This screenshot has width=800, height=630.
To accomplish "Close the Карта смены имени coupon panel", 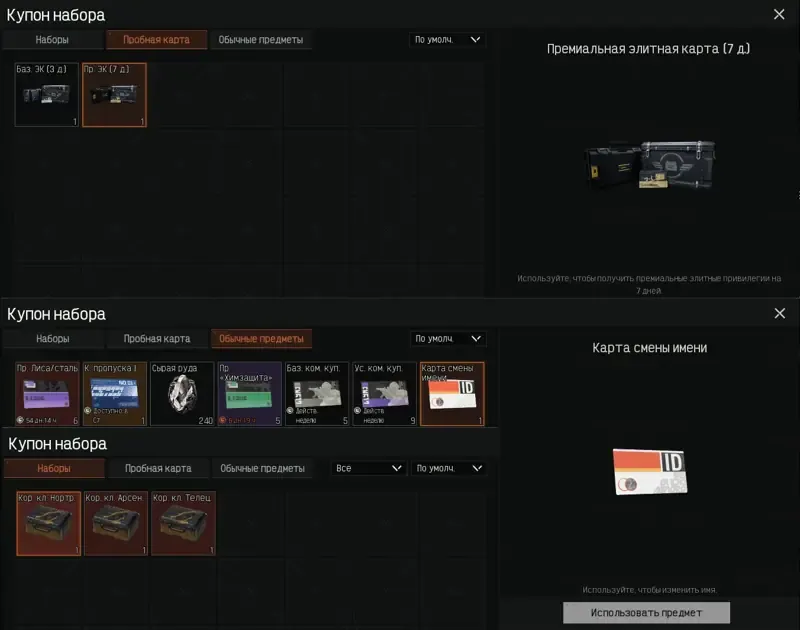I will click(780, 313).
